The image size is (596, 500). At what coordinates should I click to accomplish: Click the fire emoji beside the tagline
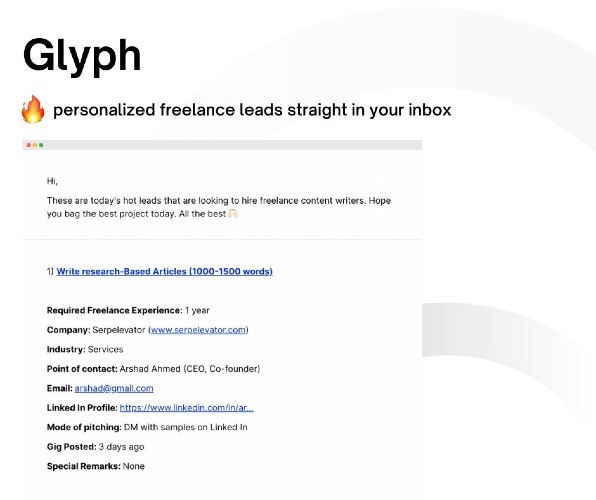[33, 109]
